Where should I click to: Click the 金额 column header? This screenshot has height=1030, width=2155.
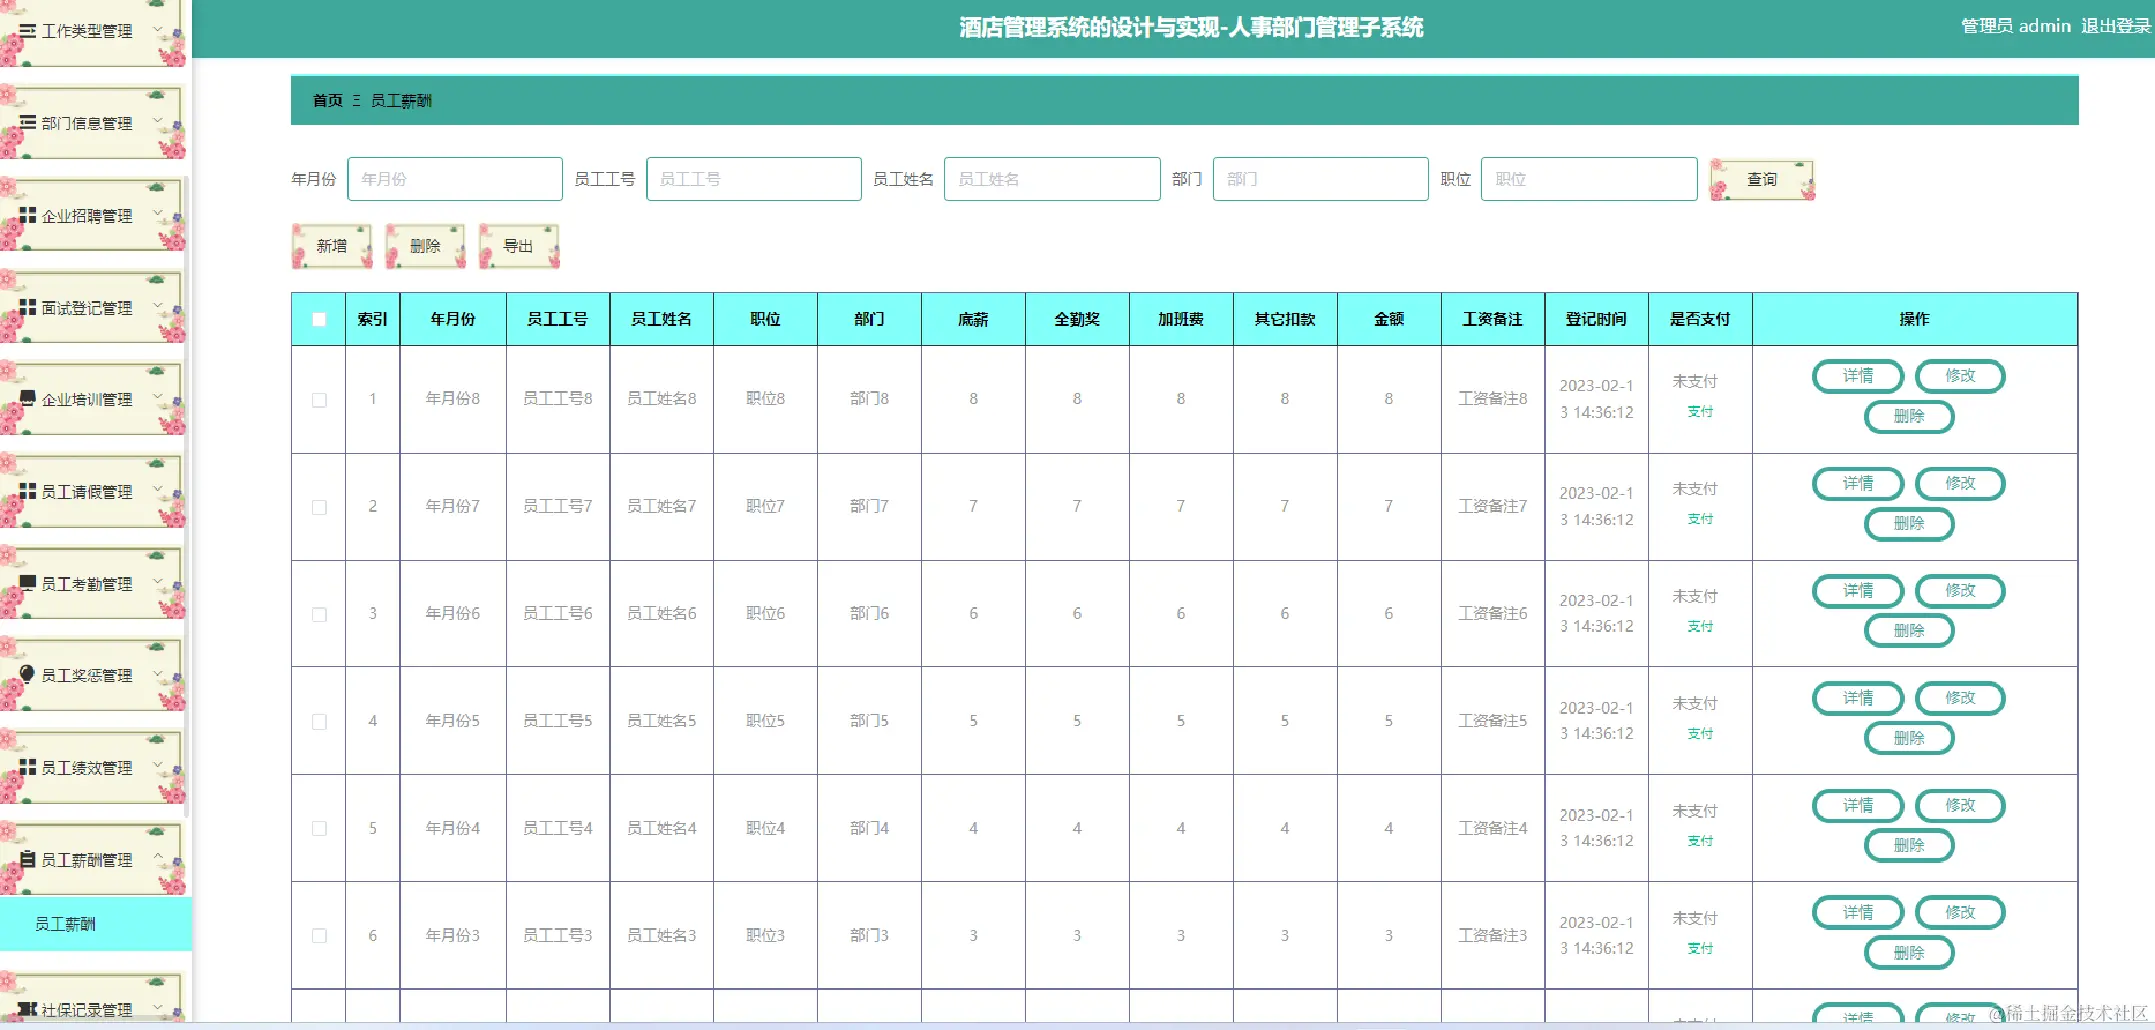1389,319
